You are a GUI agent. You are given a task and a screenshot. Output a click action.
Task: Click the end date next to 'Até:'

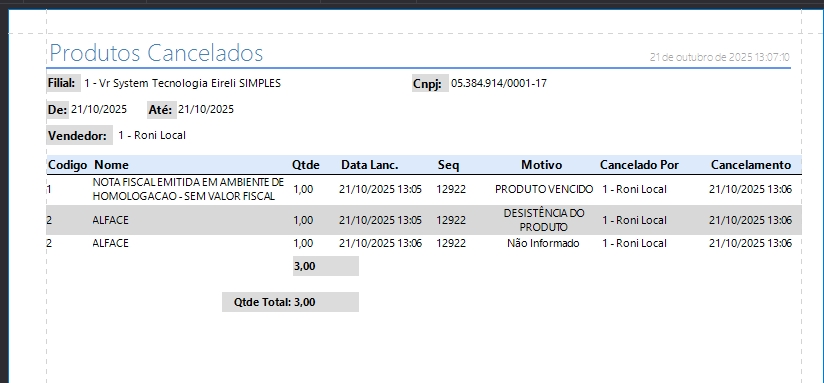(x=206, y=109)
